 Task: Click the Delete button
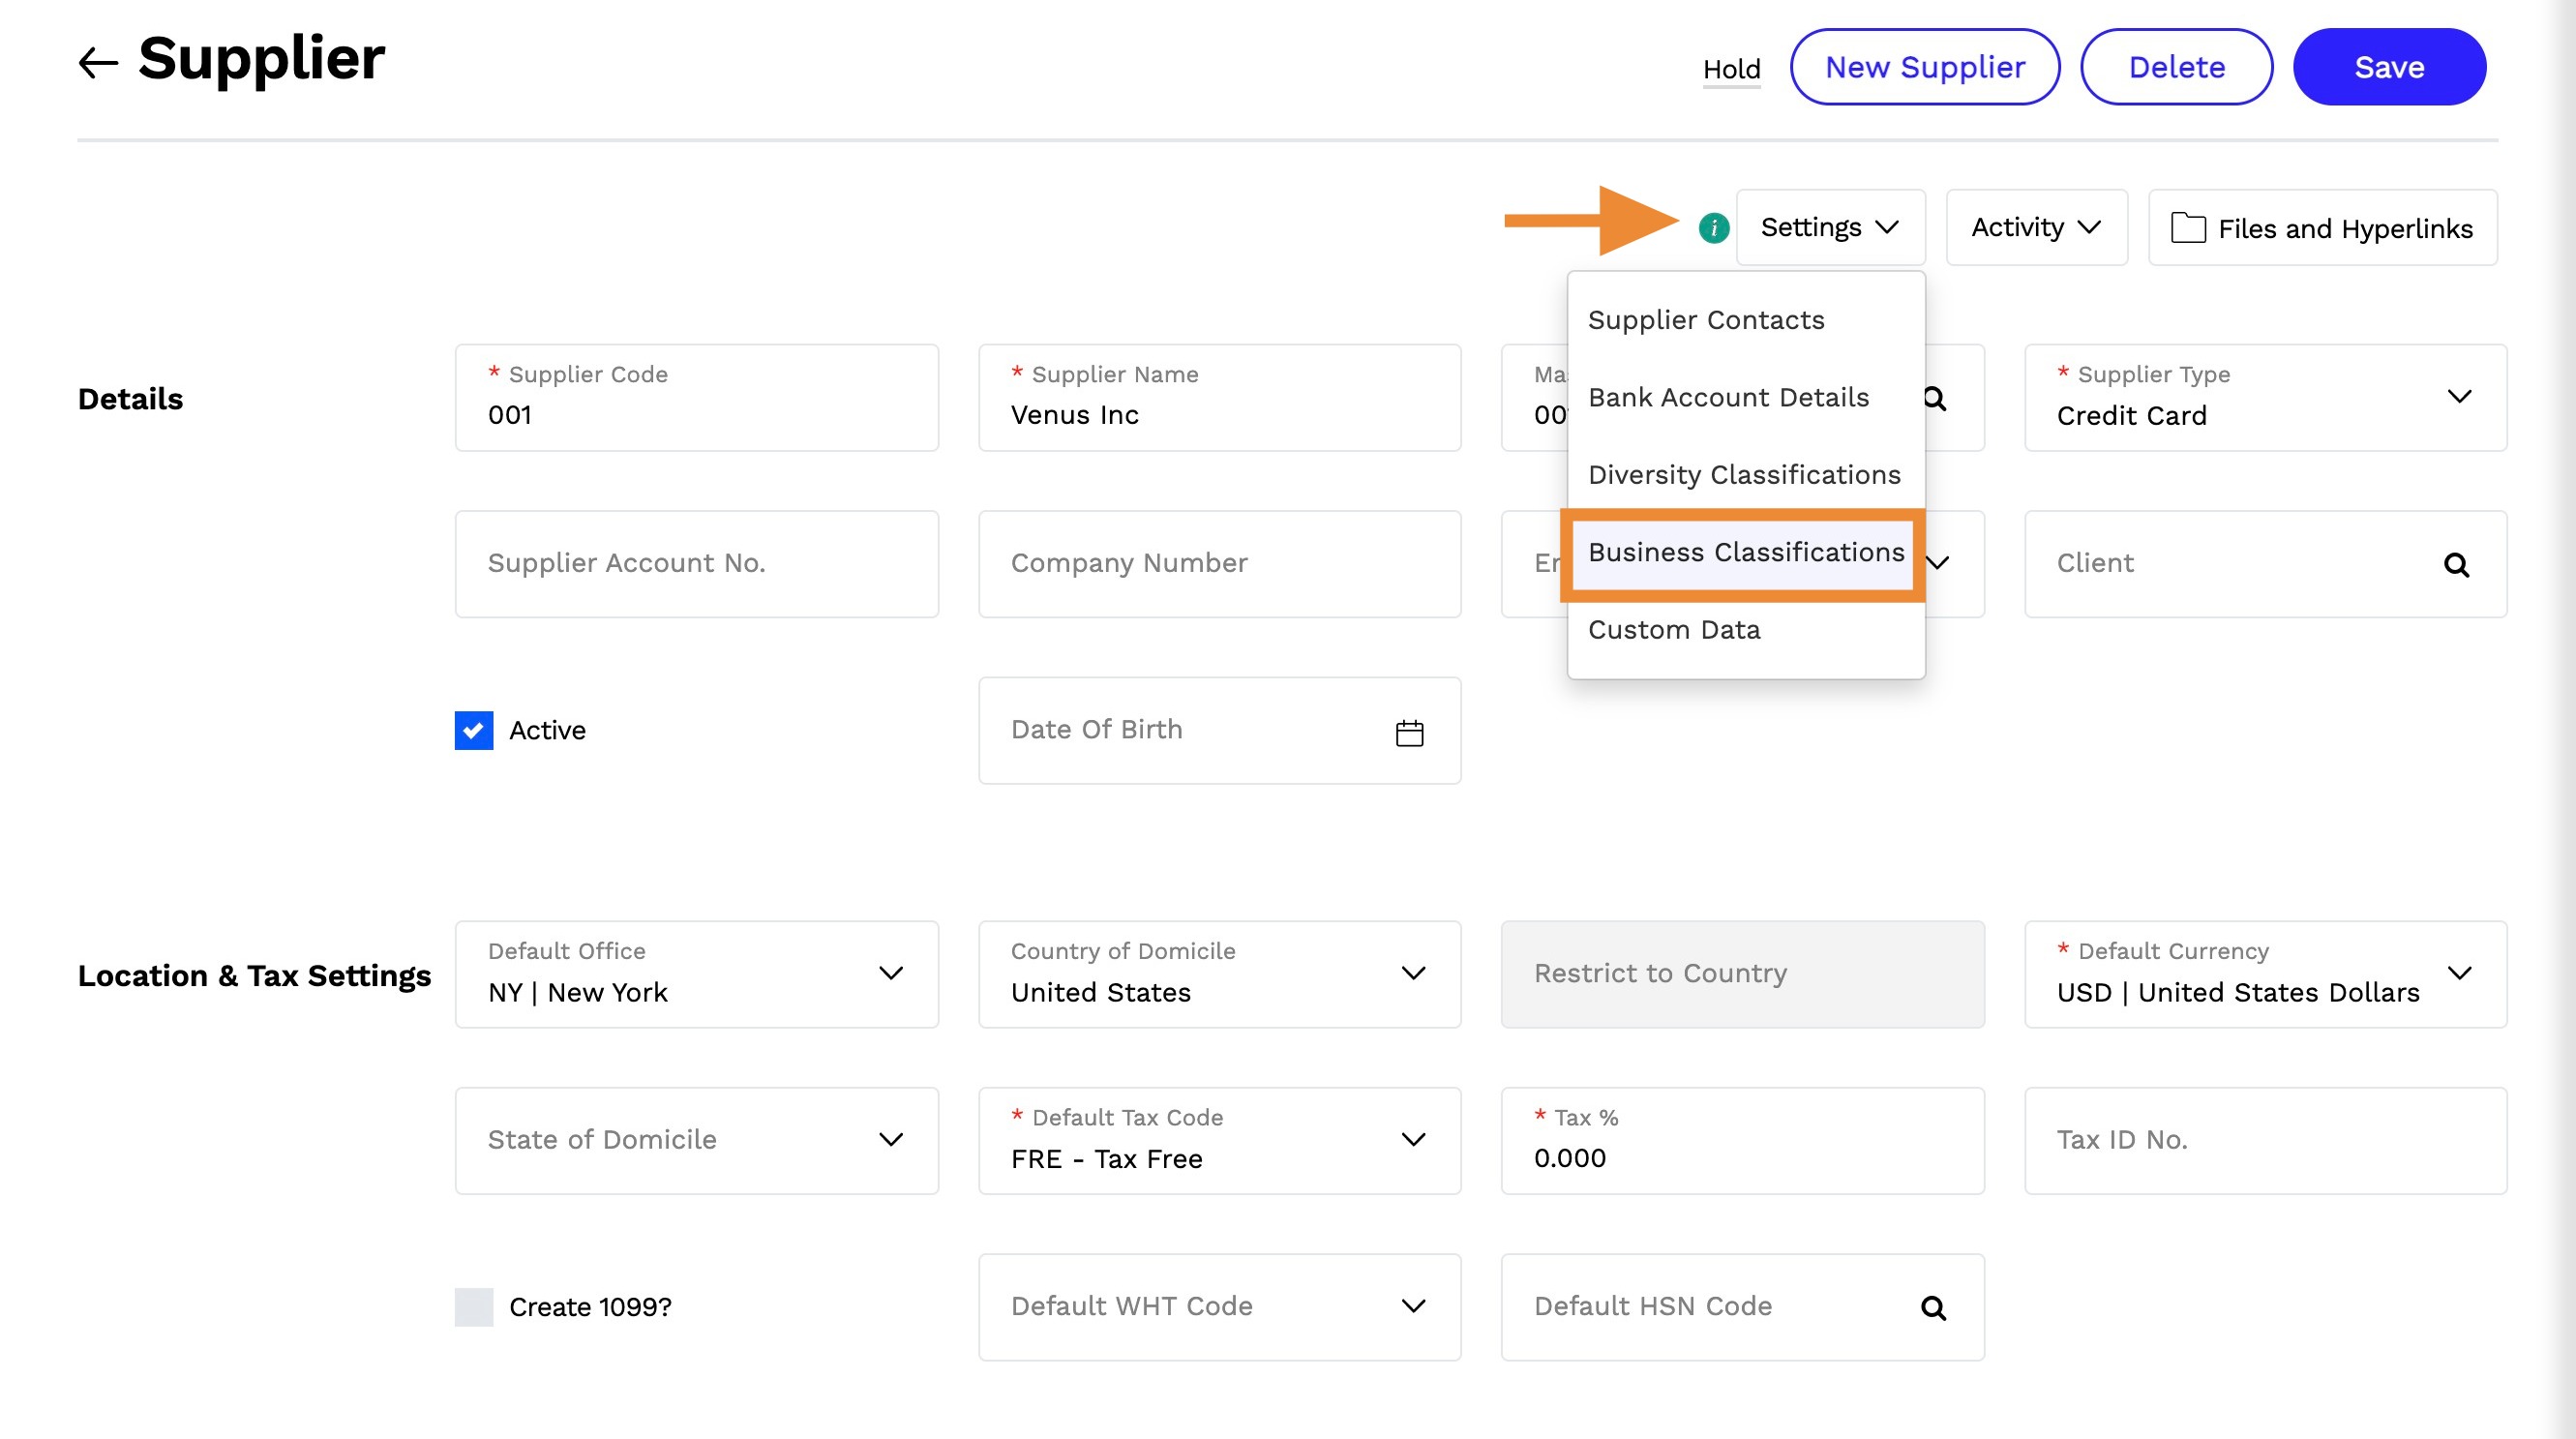(x=2176, y=67)
